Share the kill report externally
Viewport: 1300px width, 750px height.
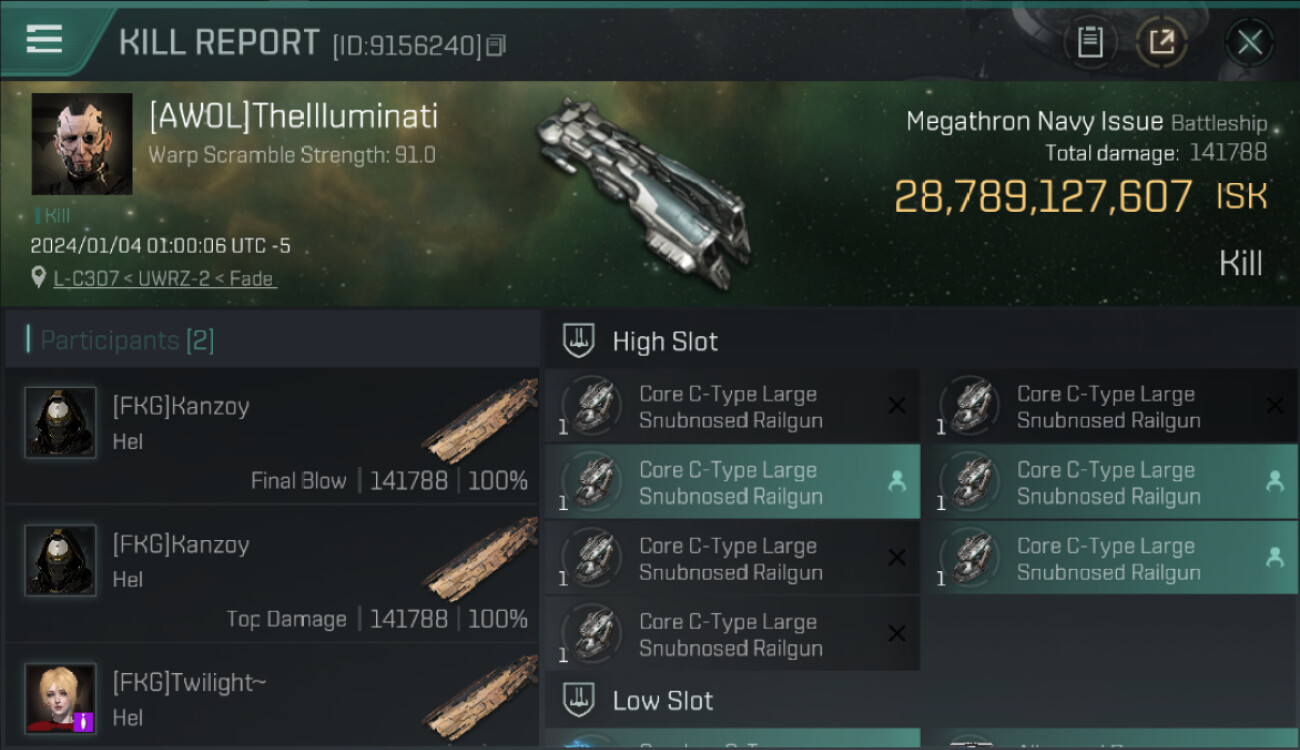coord(1161,42)
